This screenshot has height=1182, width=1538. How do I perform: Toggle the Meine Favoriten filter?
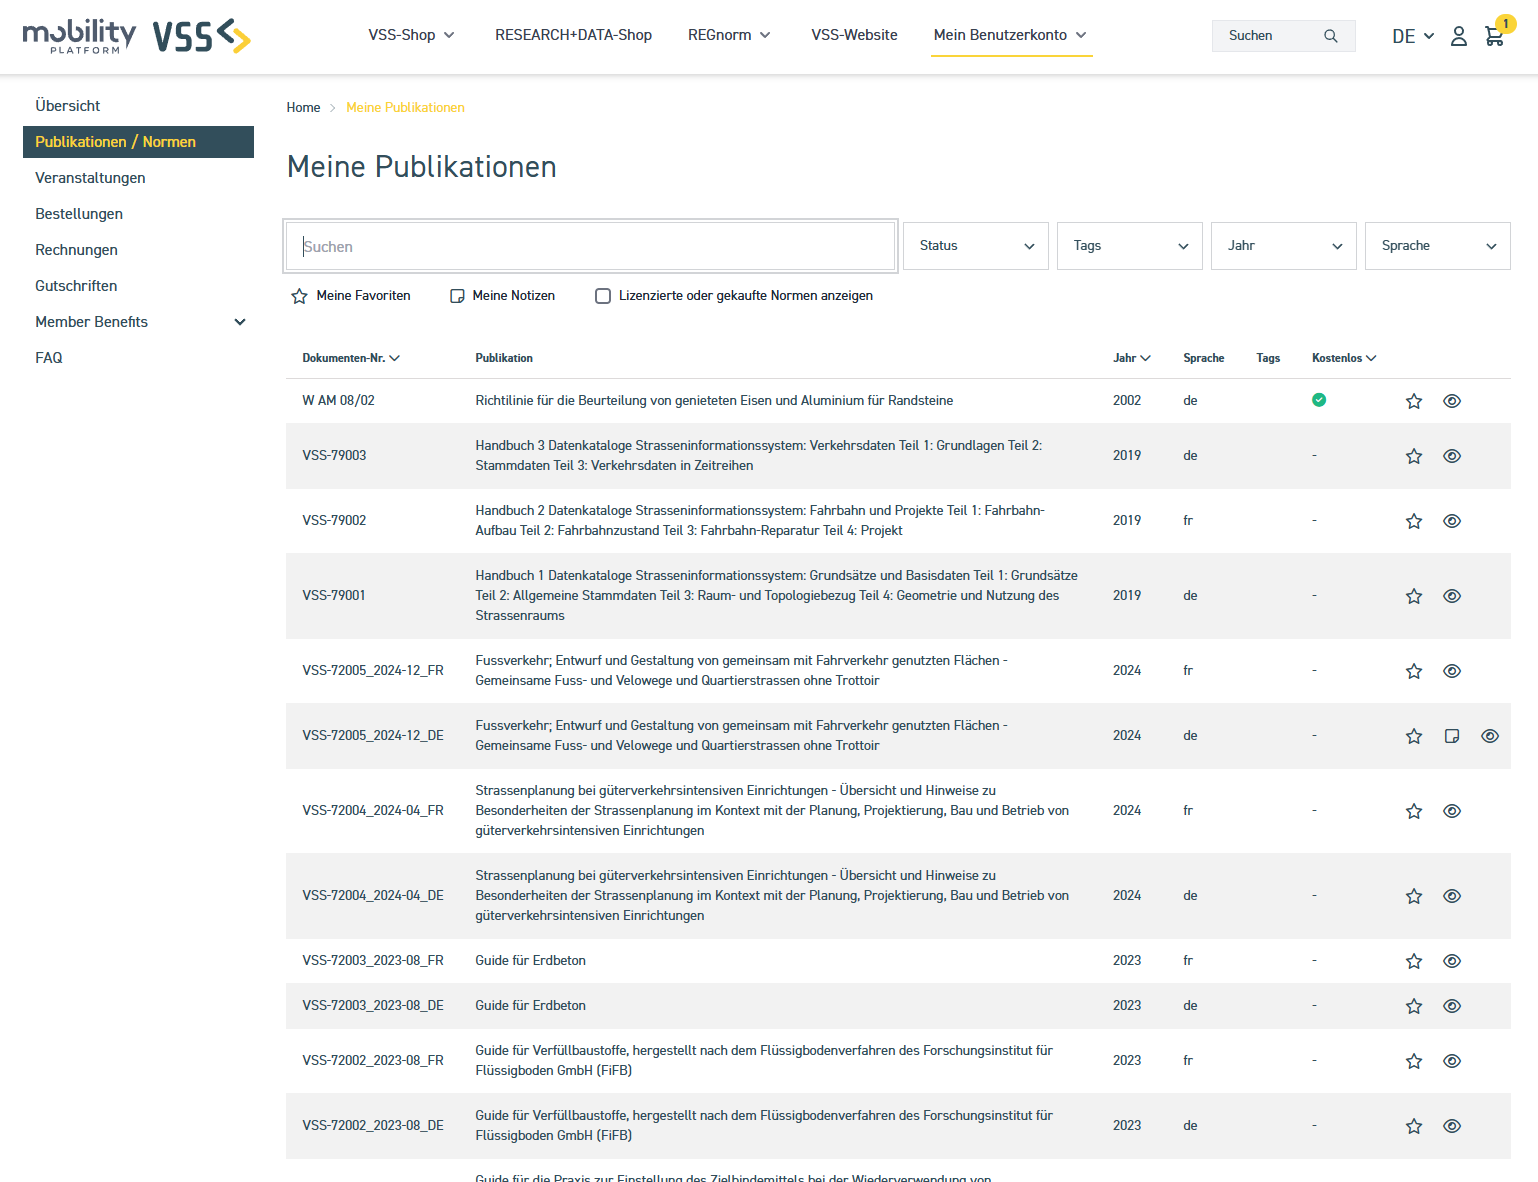coord(351,296)
